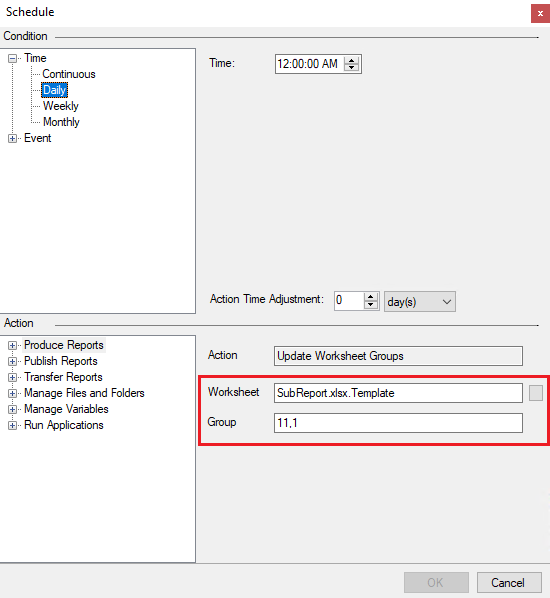The image size is (550, 598).
Task: Expand the Publish Reports node
Action: click(13, 362)
